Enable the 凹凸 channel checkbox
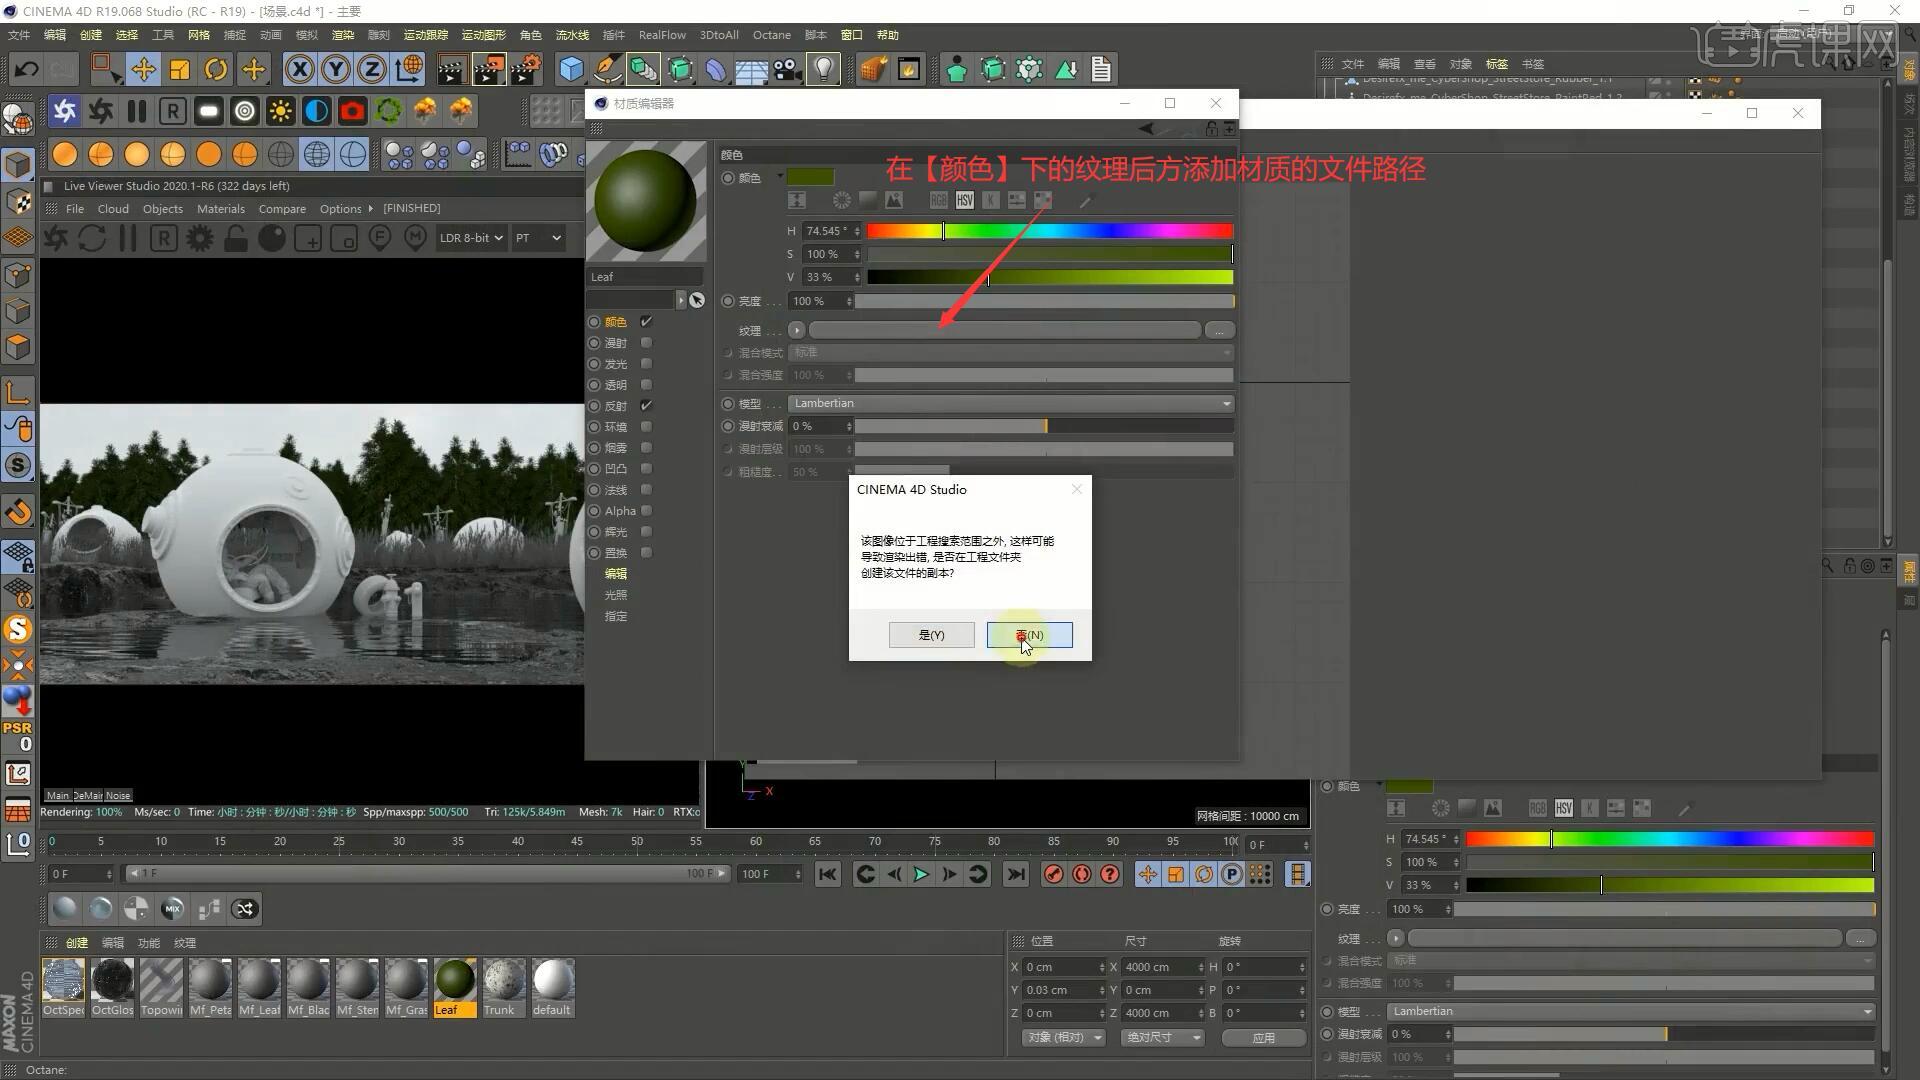The width and height of the screenshot is (1920, 1080). [x=646, y=469]
